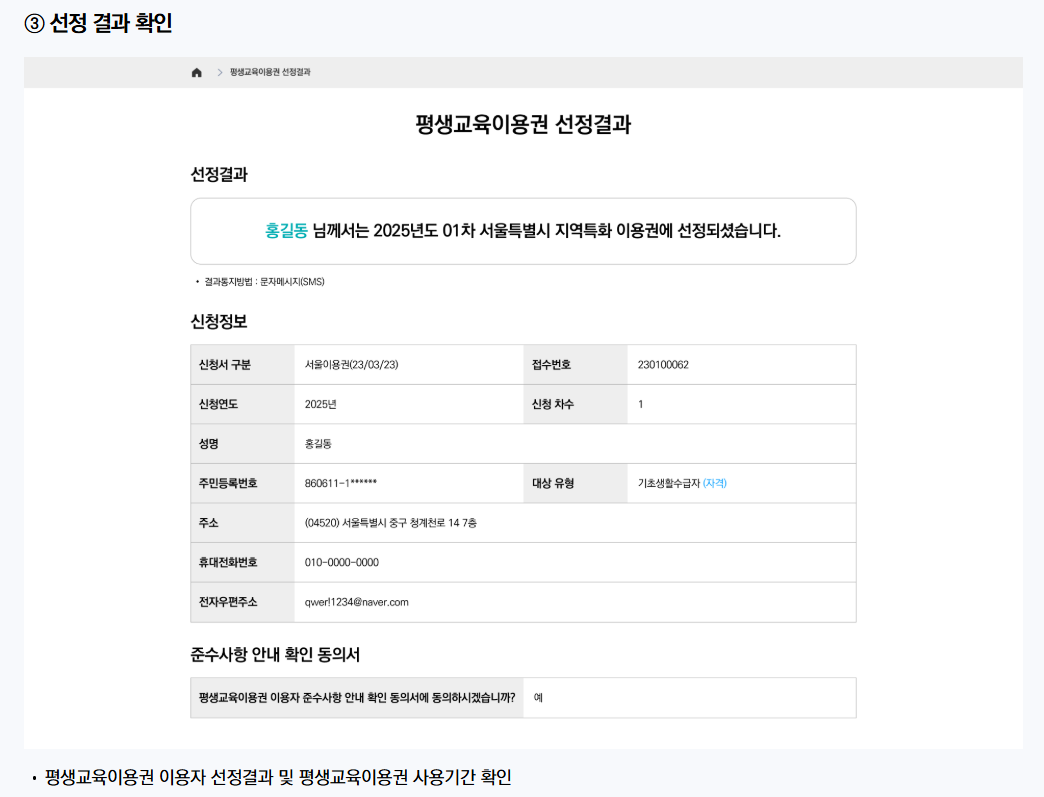Select the 신청연도 value 2025년
Screen dimensions: 1044x797
(x=320, y=404)
